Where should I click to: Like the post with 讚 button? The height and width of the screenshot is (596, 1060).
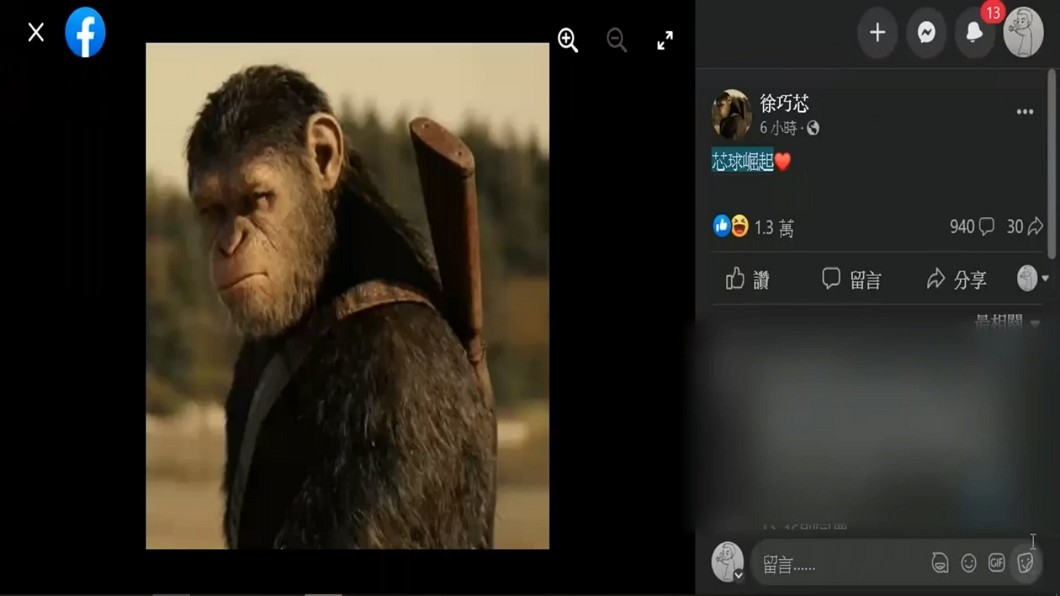(748, 279)
